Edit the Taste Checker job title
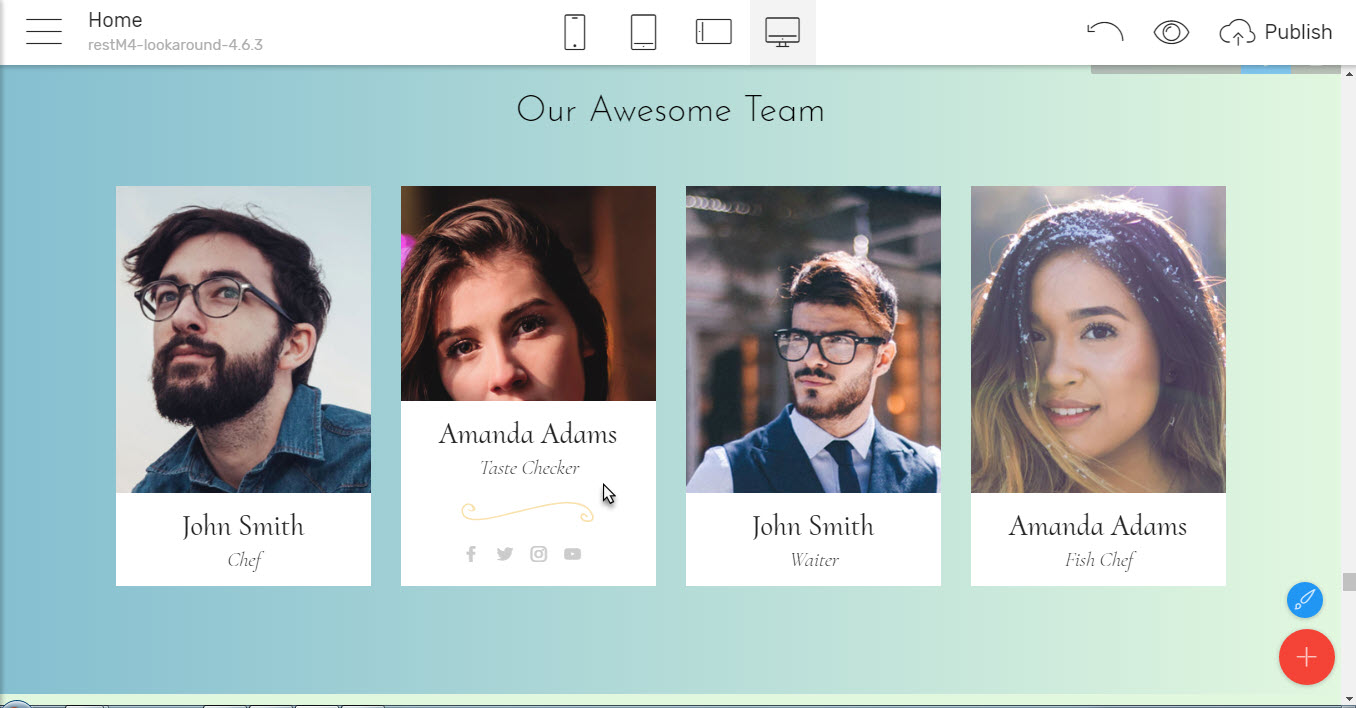 point(529,468)
